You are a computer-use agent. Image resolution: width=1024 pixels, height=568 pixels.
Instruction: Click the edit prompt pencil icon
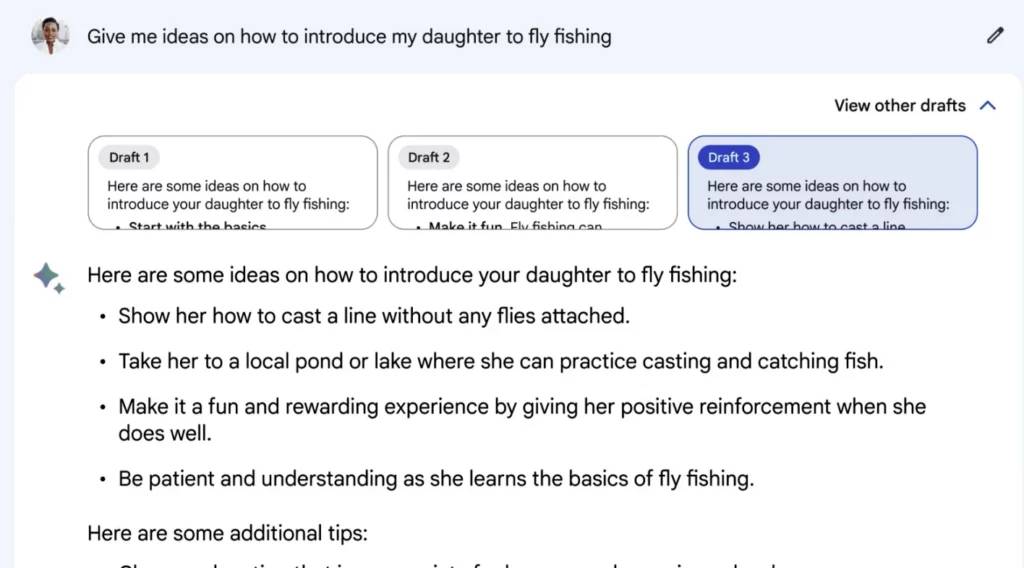(995, 35)
